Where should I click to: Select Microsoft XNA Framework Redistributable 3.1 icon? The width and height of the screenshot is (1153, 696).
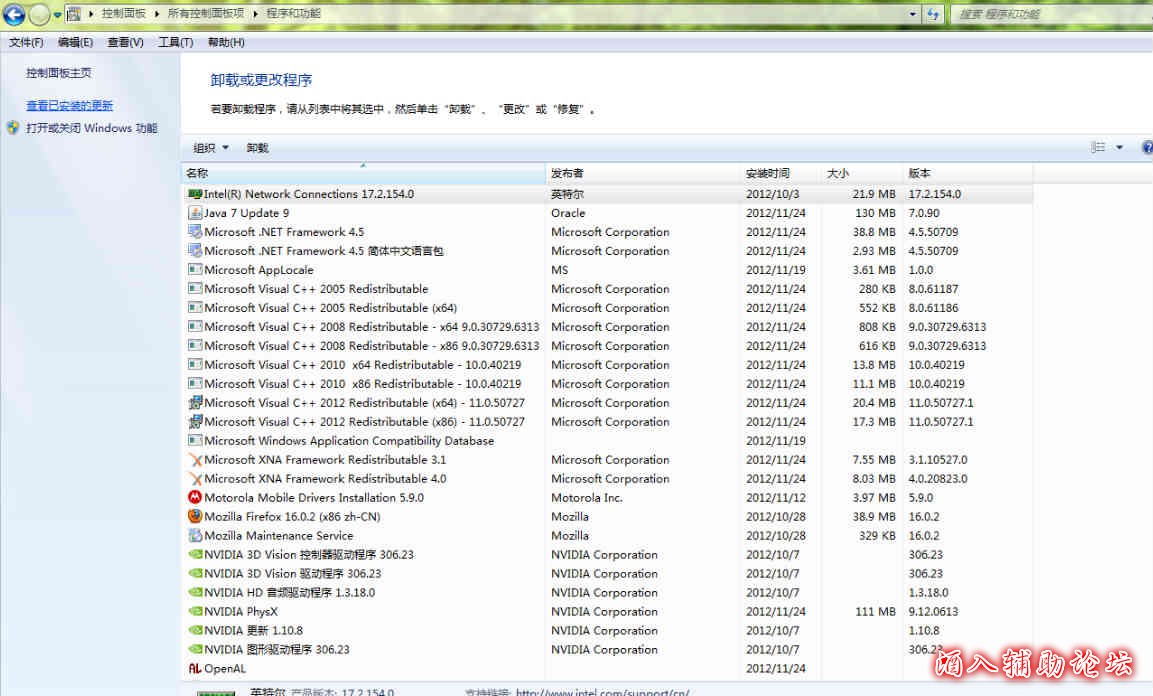[195, 460]
